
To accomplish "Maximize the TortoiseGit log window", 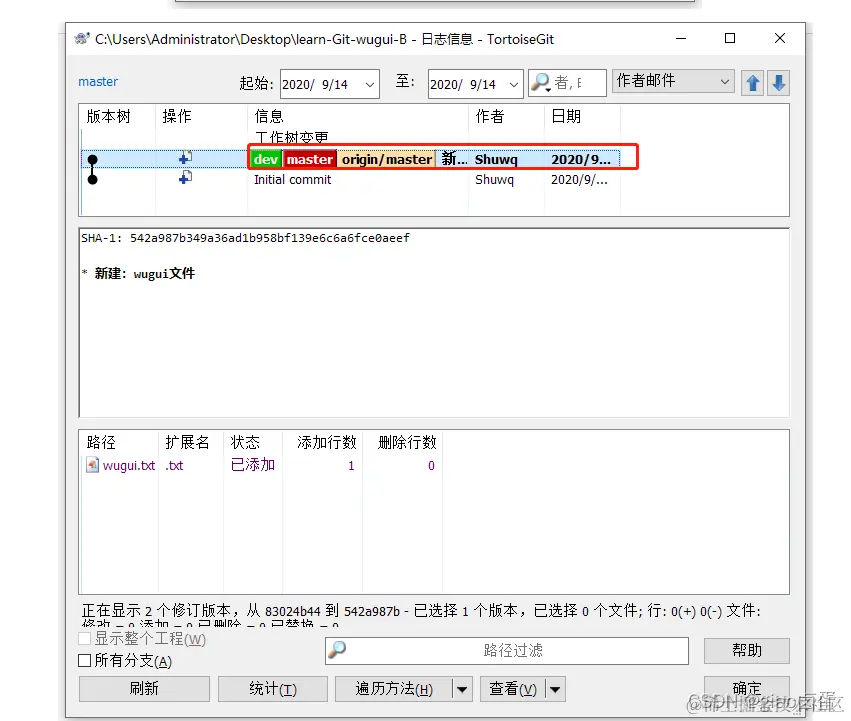I will [x=730, y=39].
